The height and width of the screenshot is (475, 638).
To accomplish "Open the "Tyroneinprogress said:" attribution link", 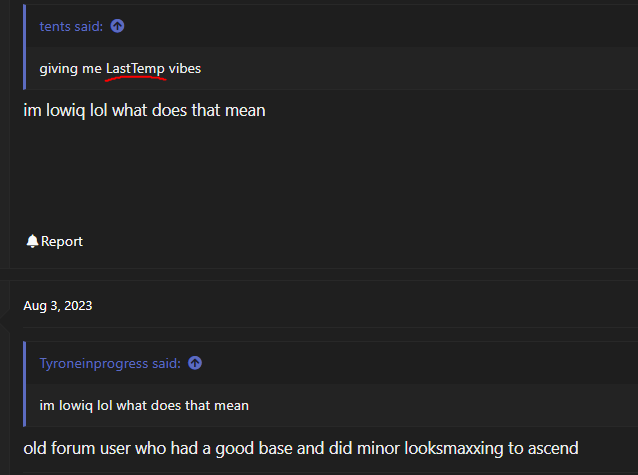I will point(110,363).
